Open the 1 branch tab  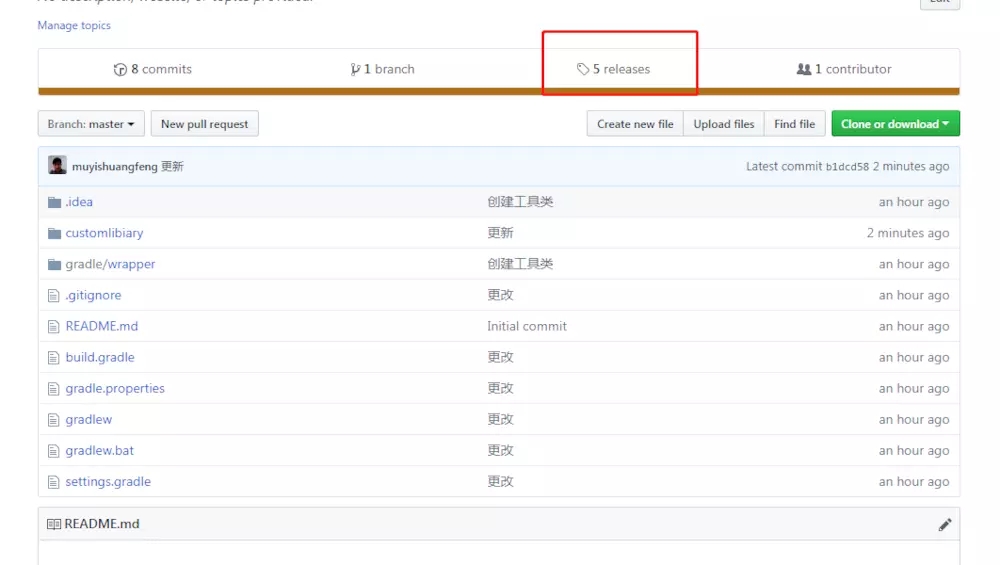click(x=382, y=69)
